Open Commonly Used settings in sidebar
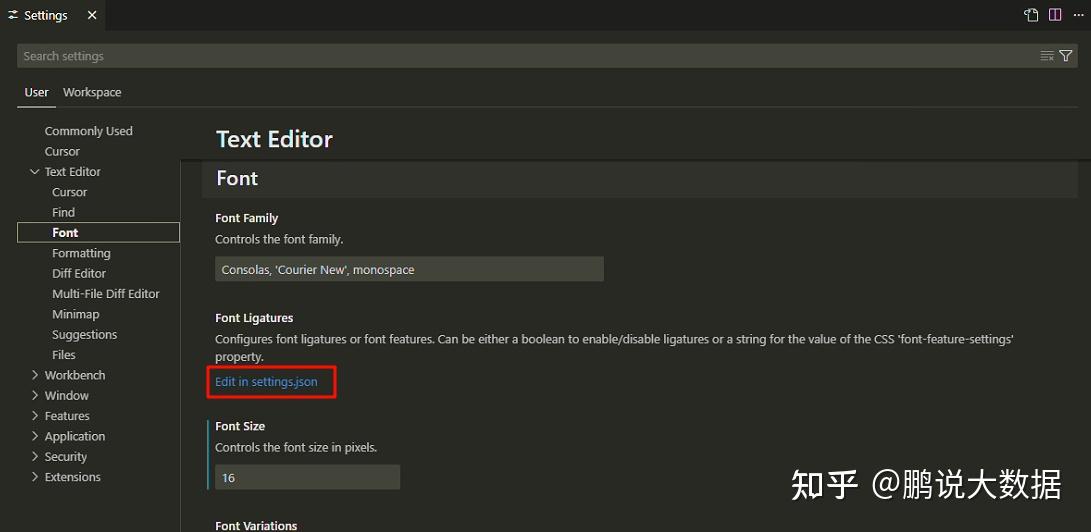 (x=88, y=131)
